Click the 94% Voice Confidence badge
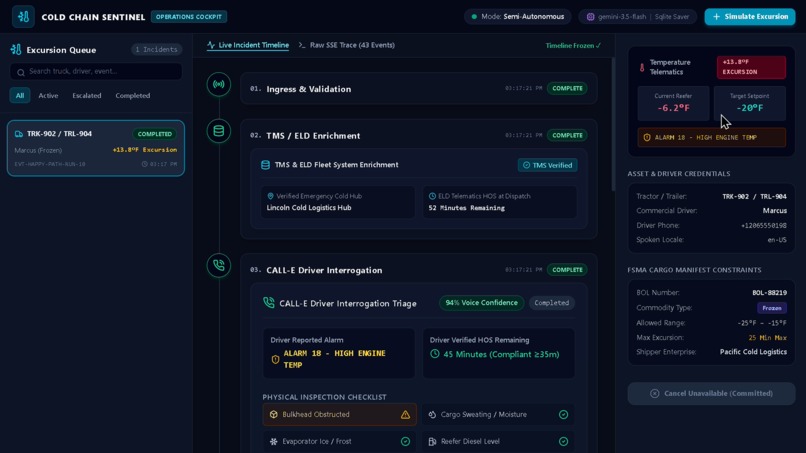The image size is (806, 453). click(482, 303)
